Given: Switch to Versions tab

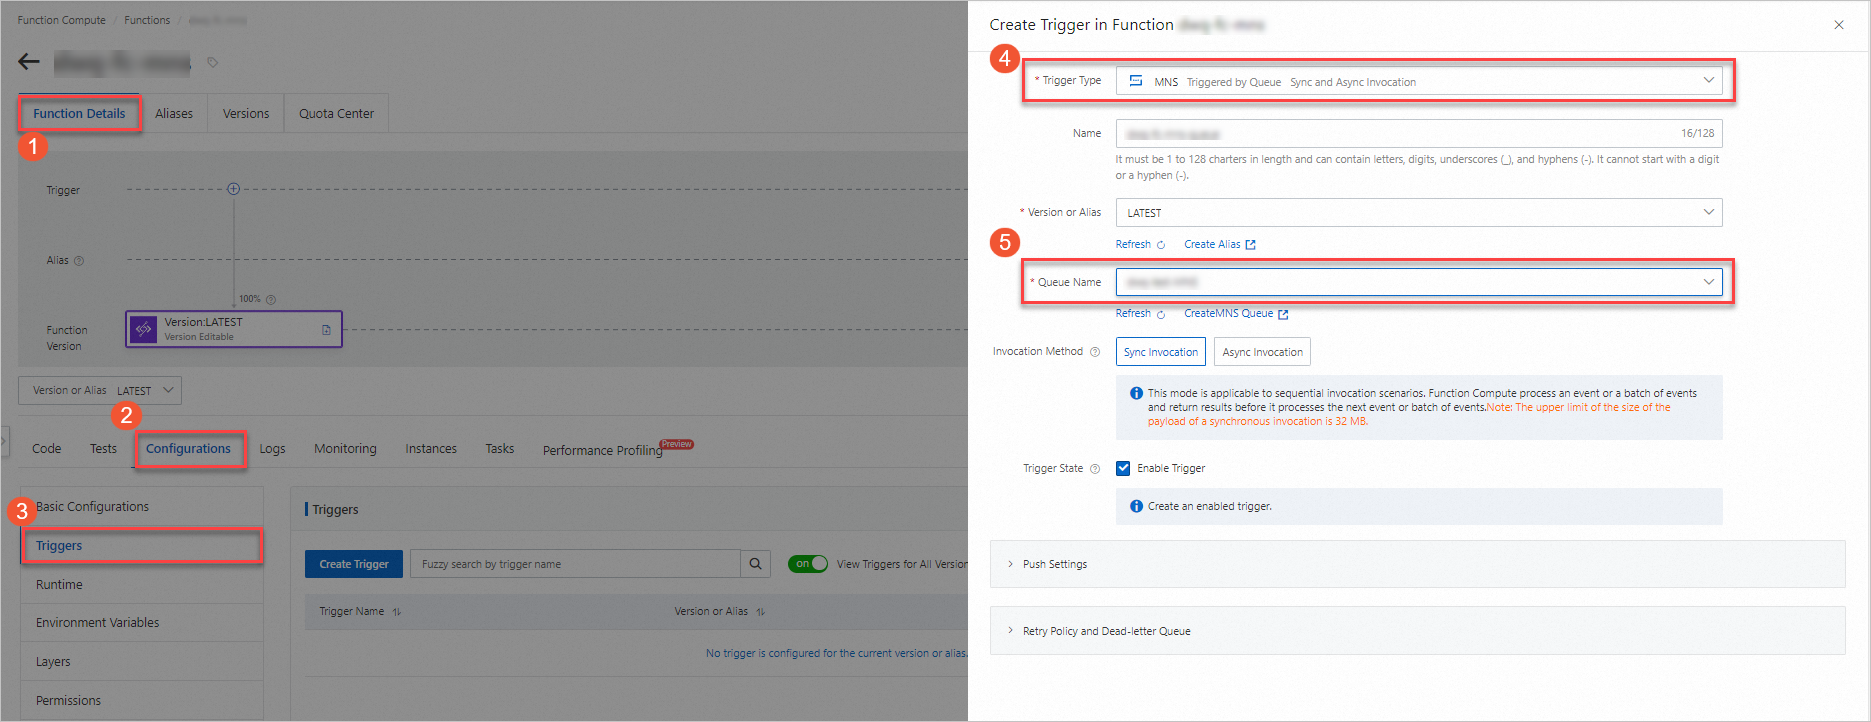Looking at the screenshot, I should coord(246,113).
